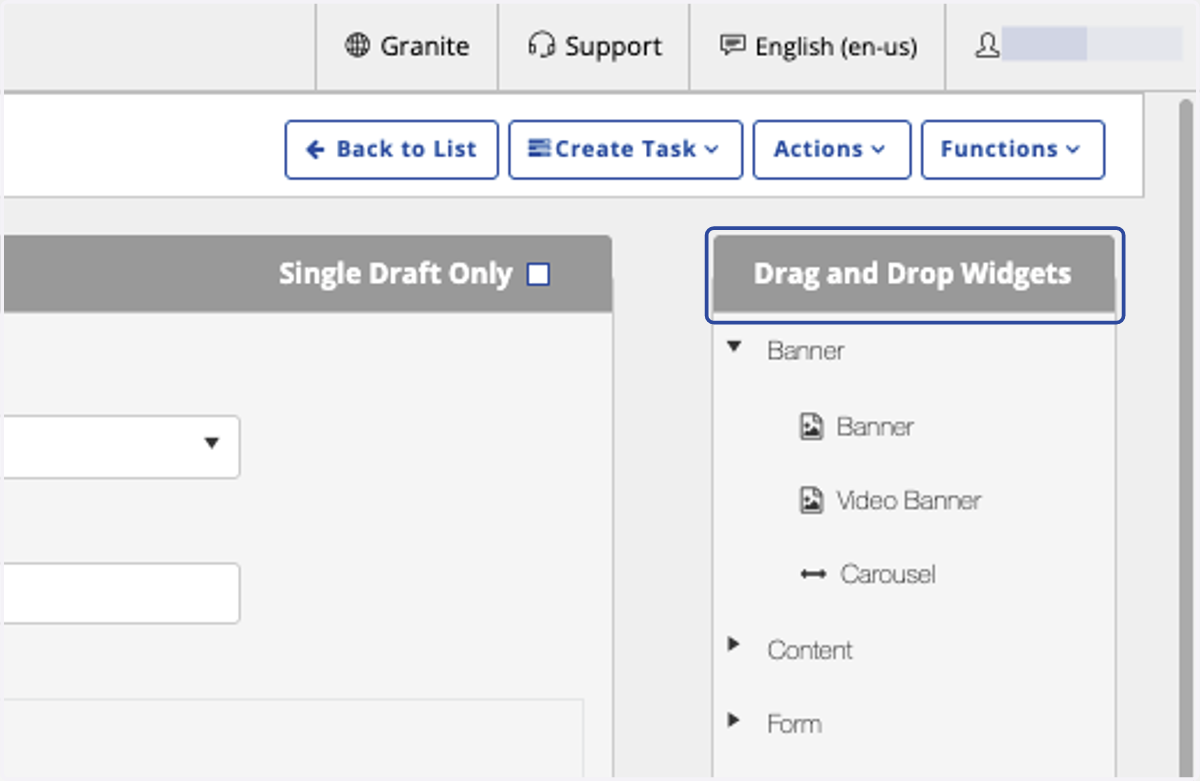Click the empty text input field

(120, 594)
